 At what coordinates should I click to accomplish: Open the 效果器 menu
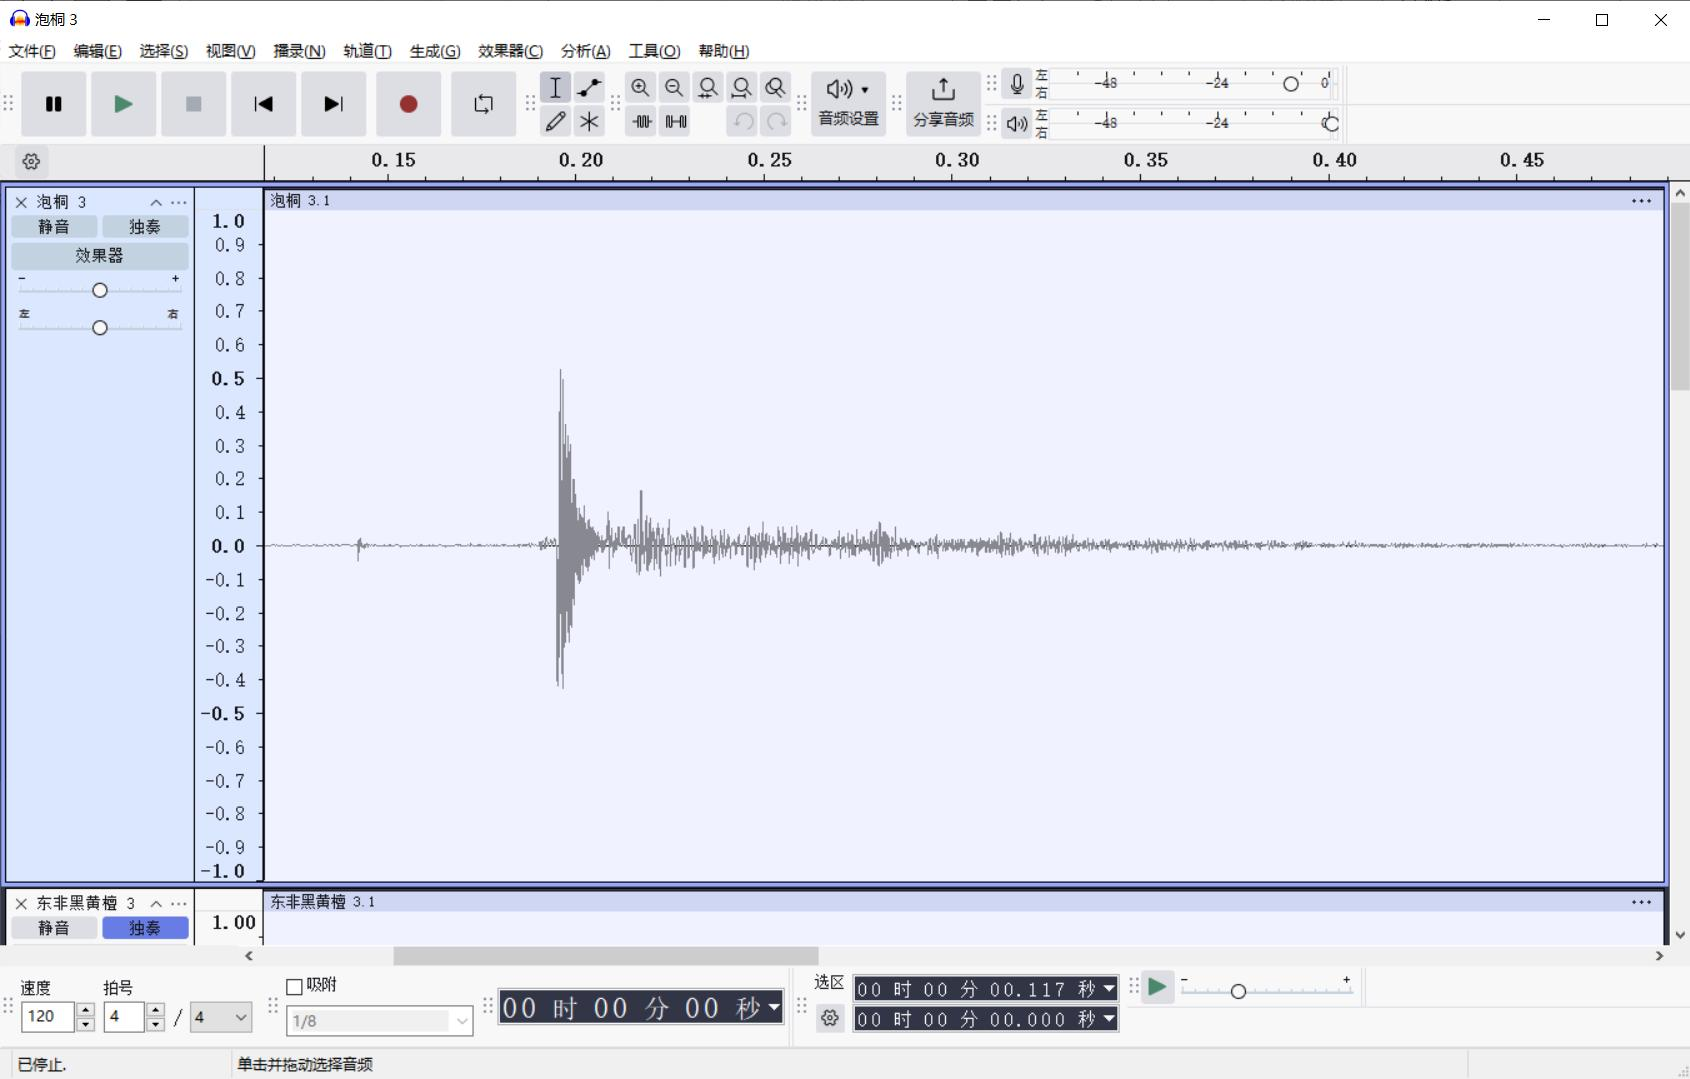(x=511, y=51)
